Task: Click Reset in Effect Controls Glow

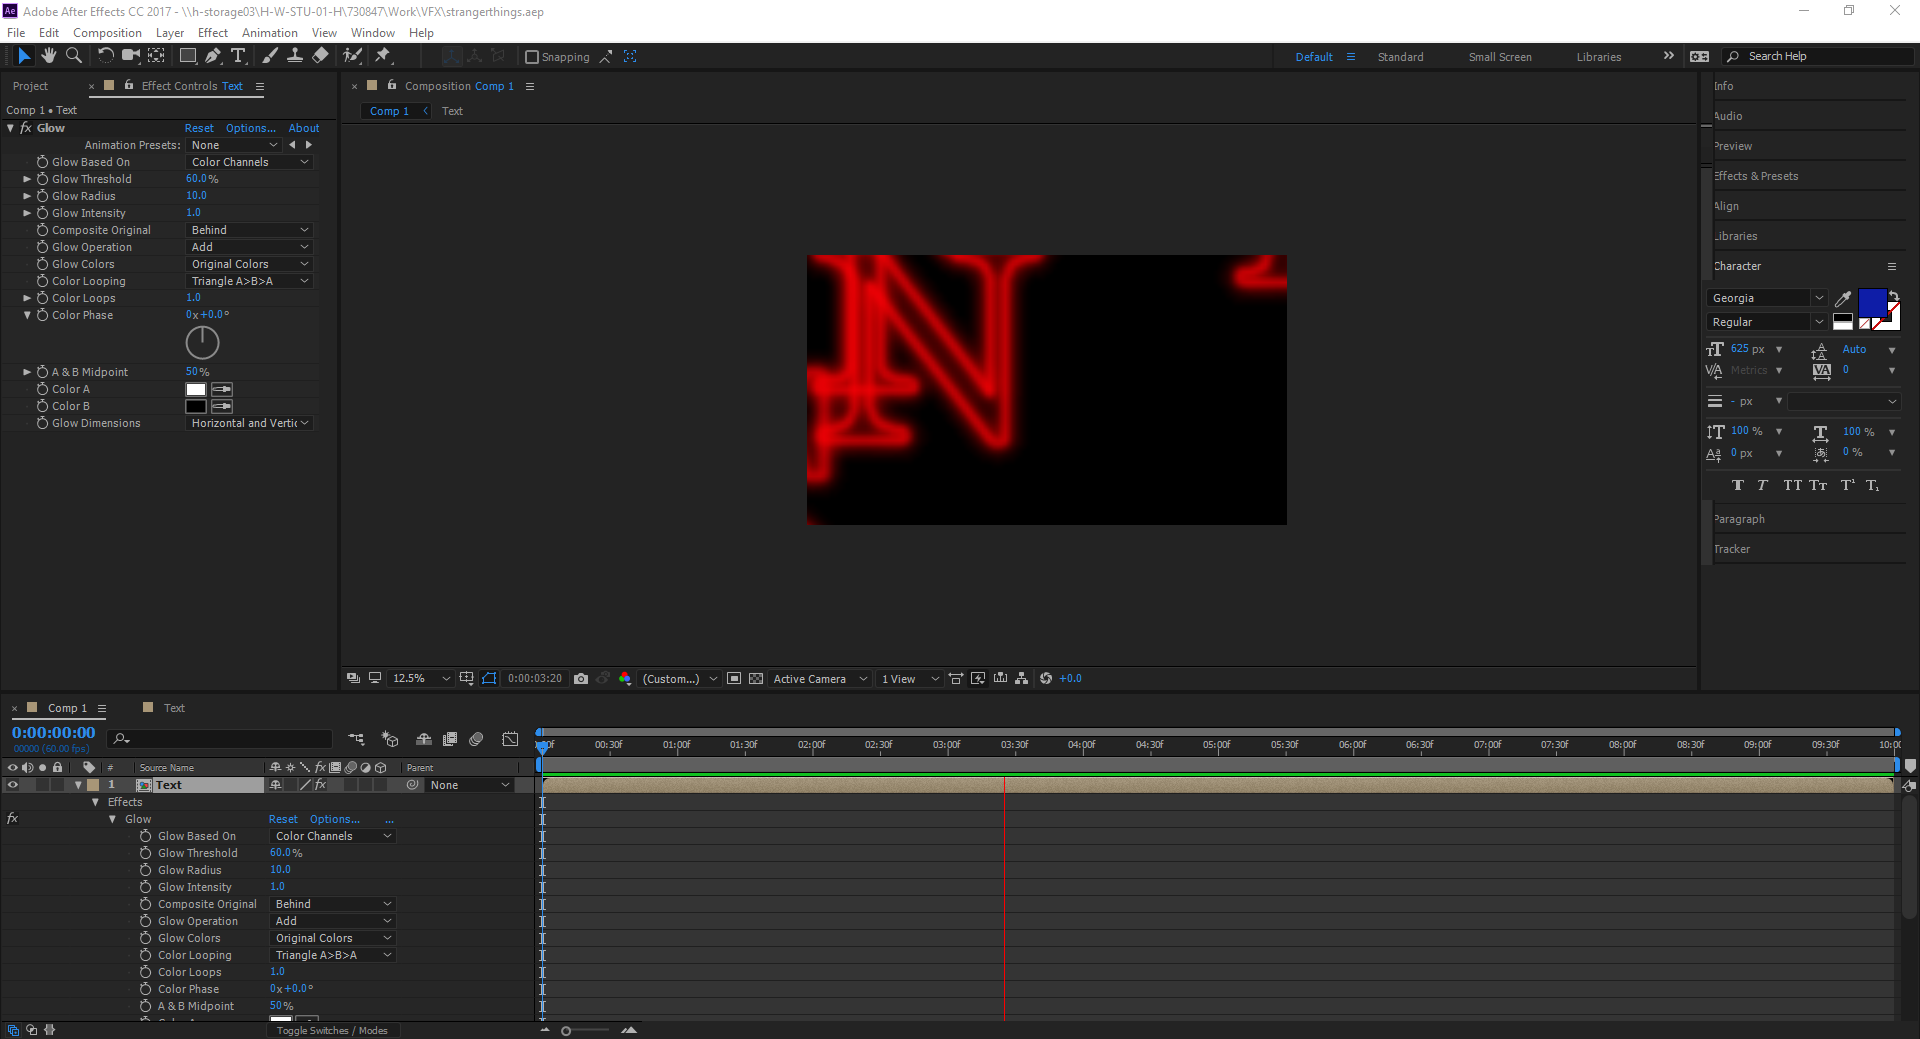Action: (199, 128)
